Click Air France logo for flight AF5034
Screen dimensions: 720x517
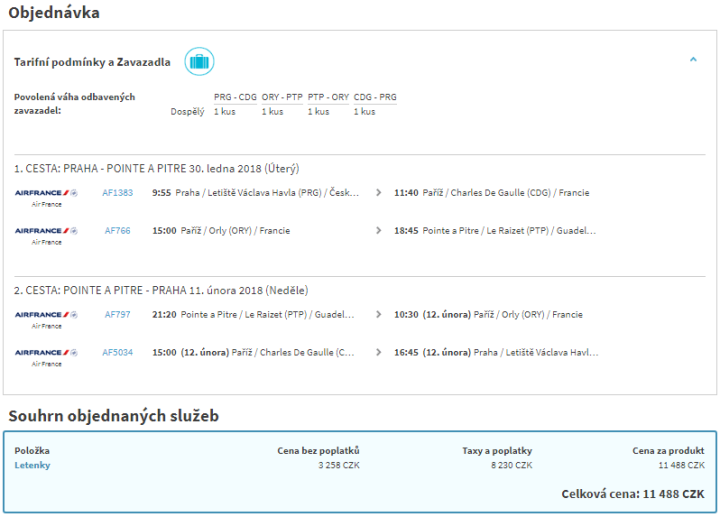[46, 353]
